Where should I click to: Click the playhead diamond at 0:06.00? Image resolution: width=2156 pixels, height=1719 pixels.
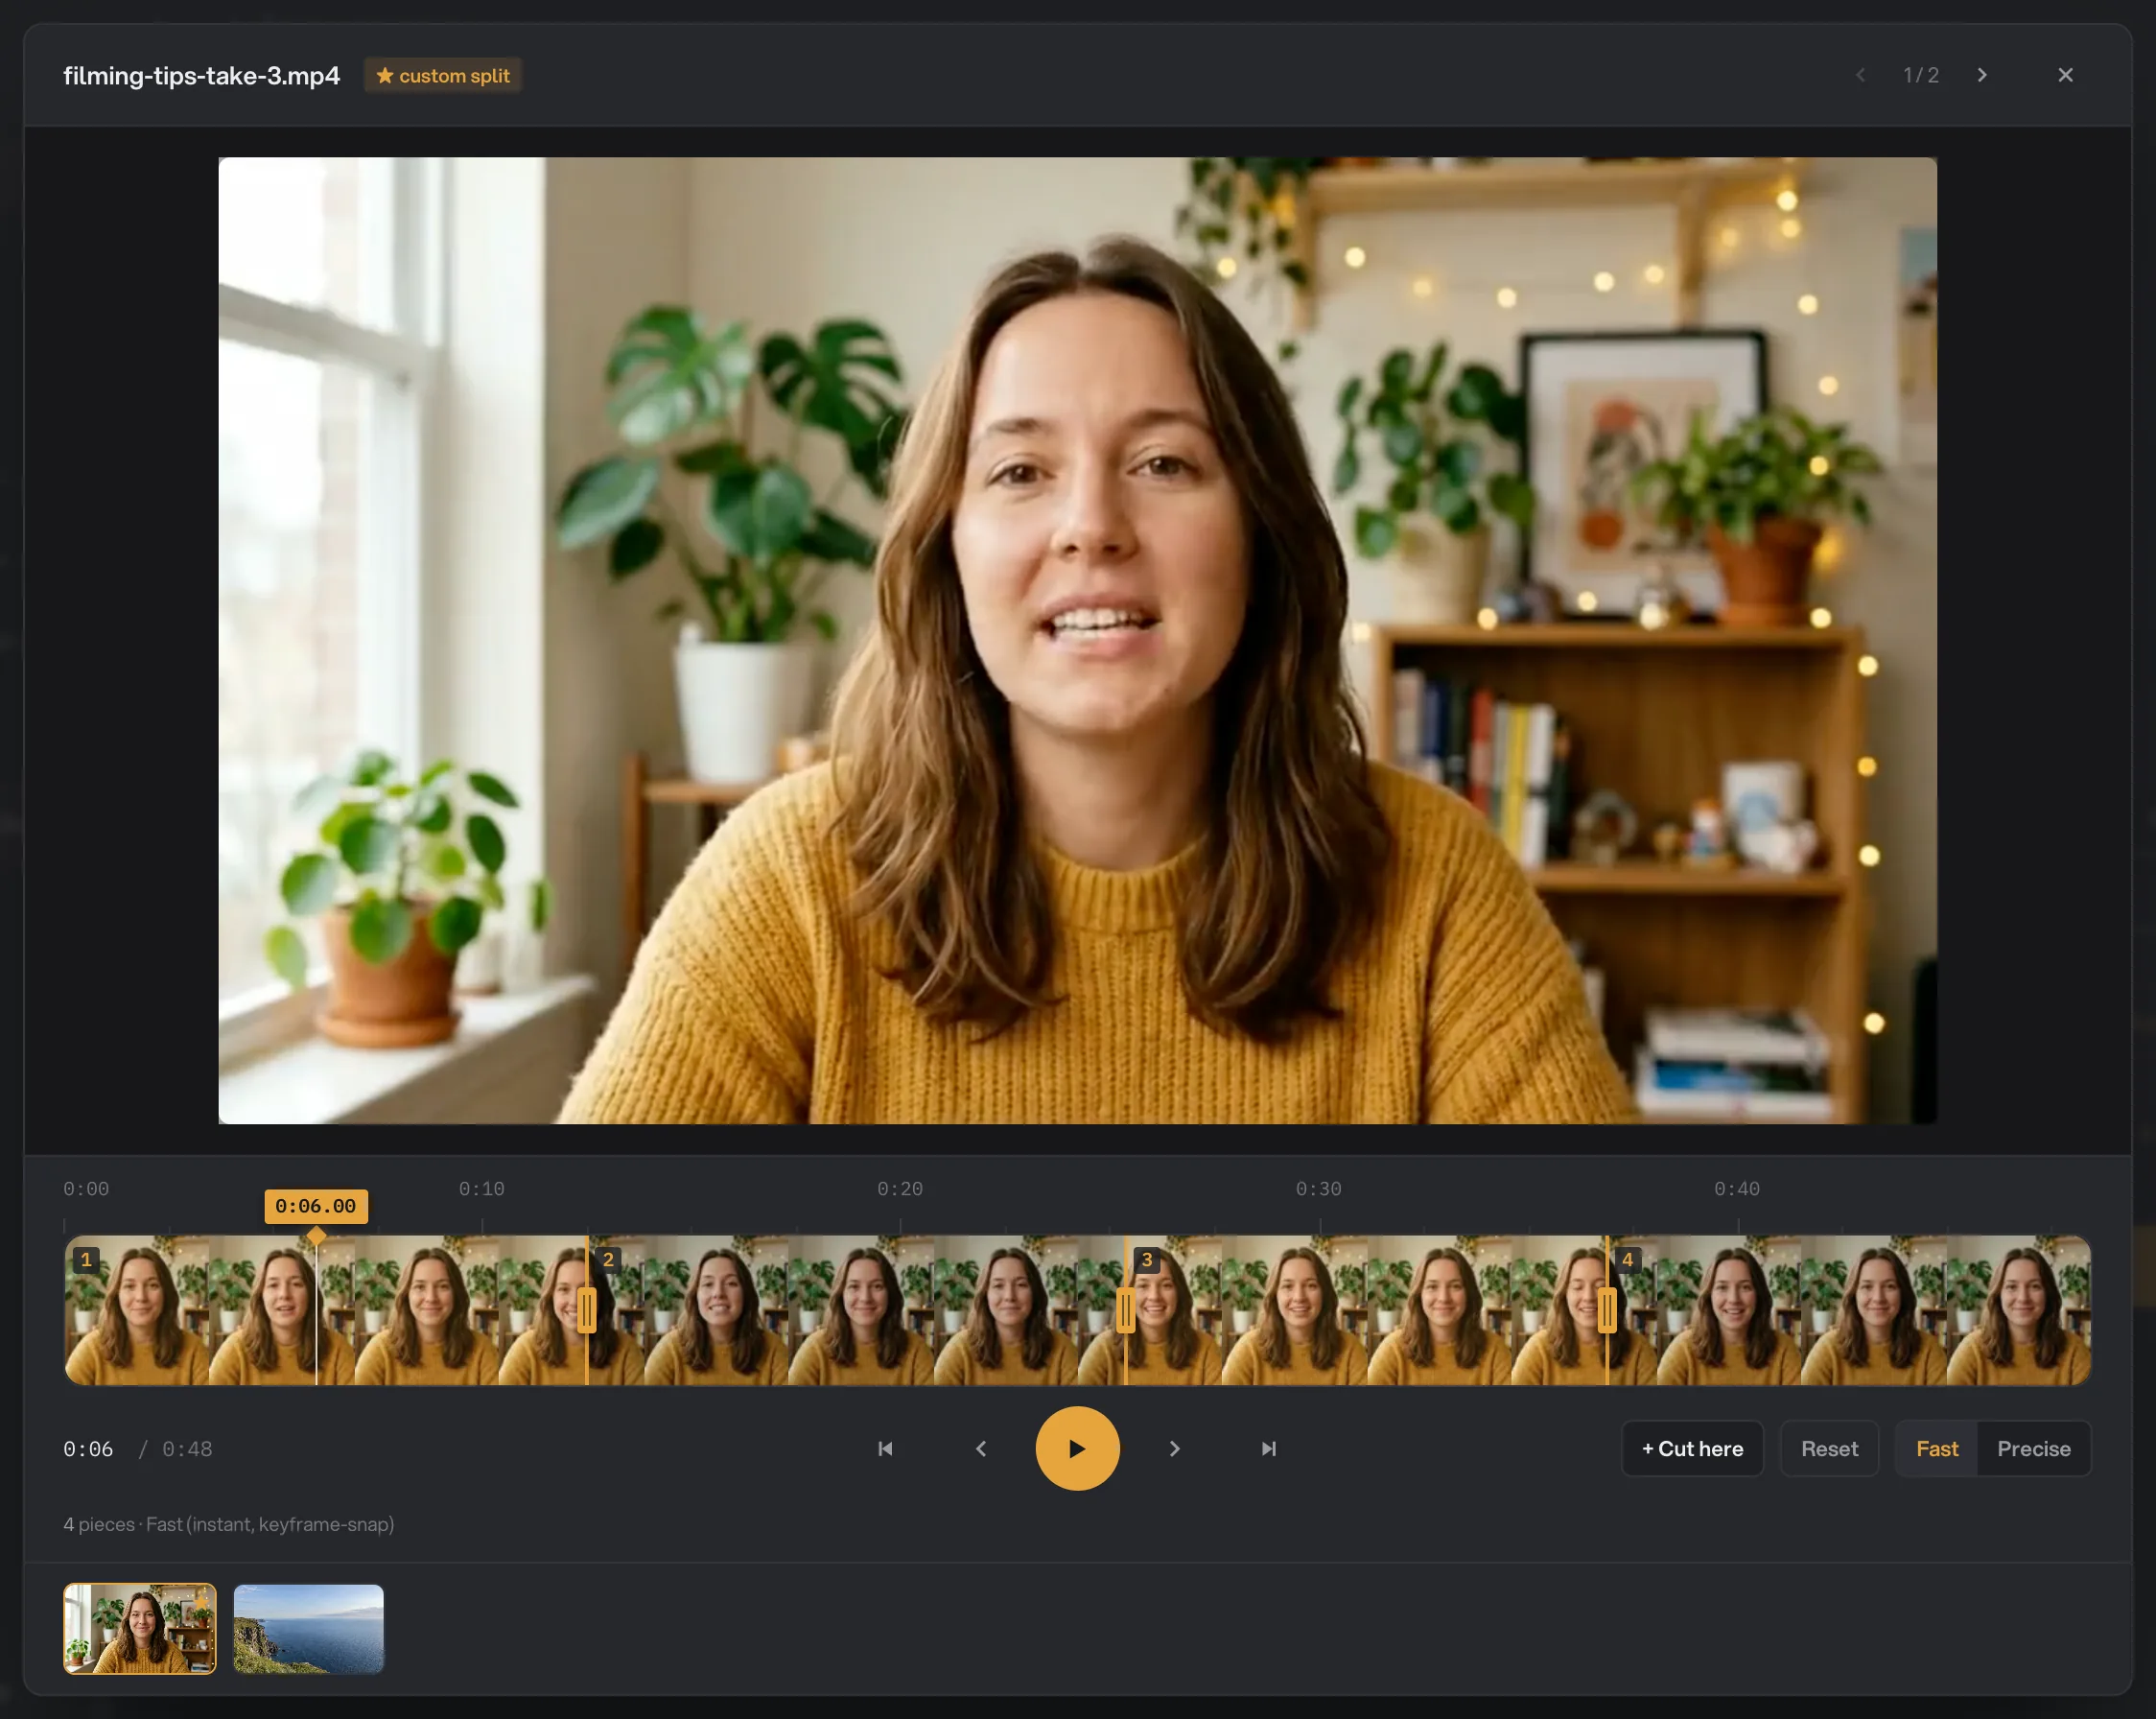point(316,1236)
